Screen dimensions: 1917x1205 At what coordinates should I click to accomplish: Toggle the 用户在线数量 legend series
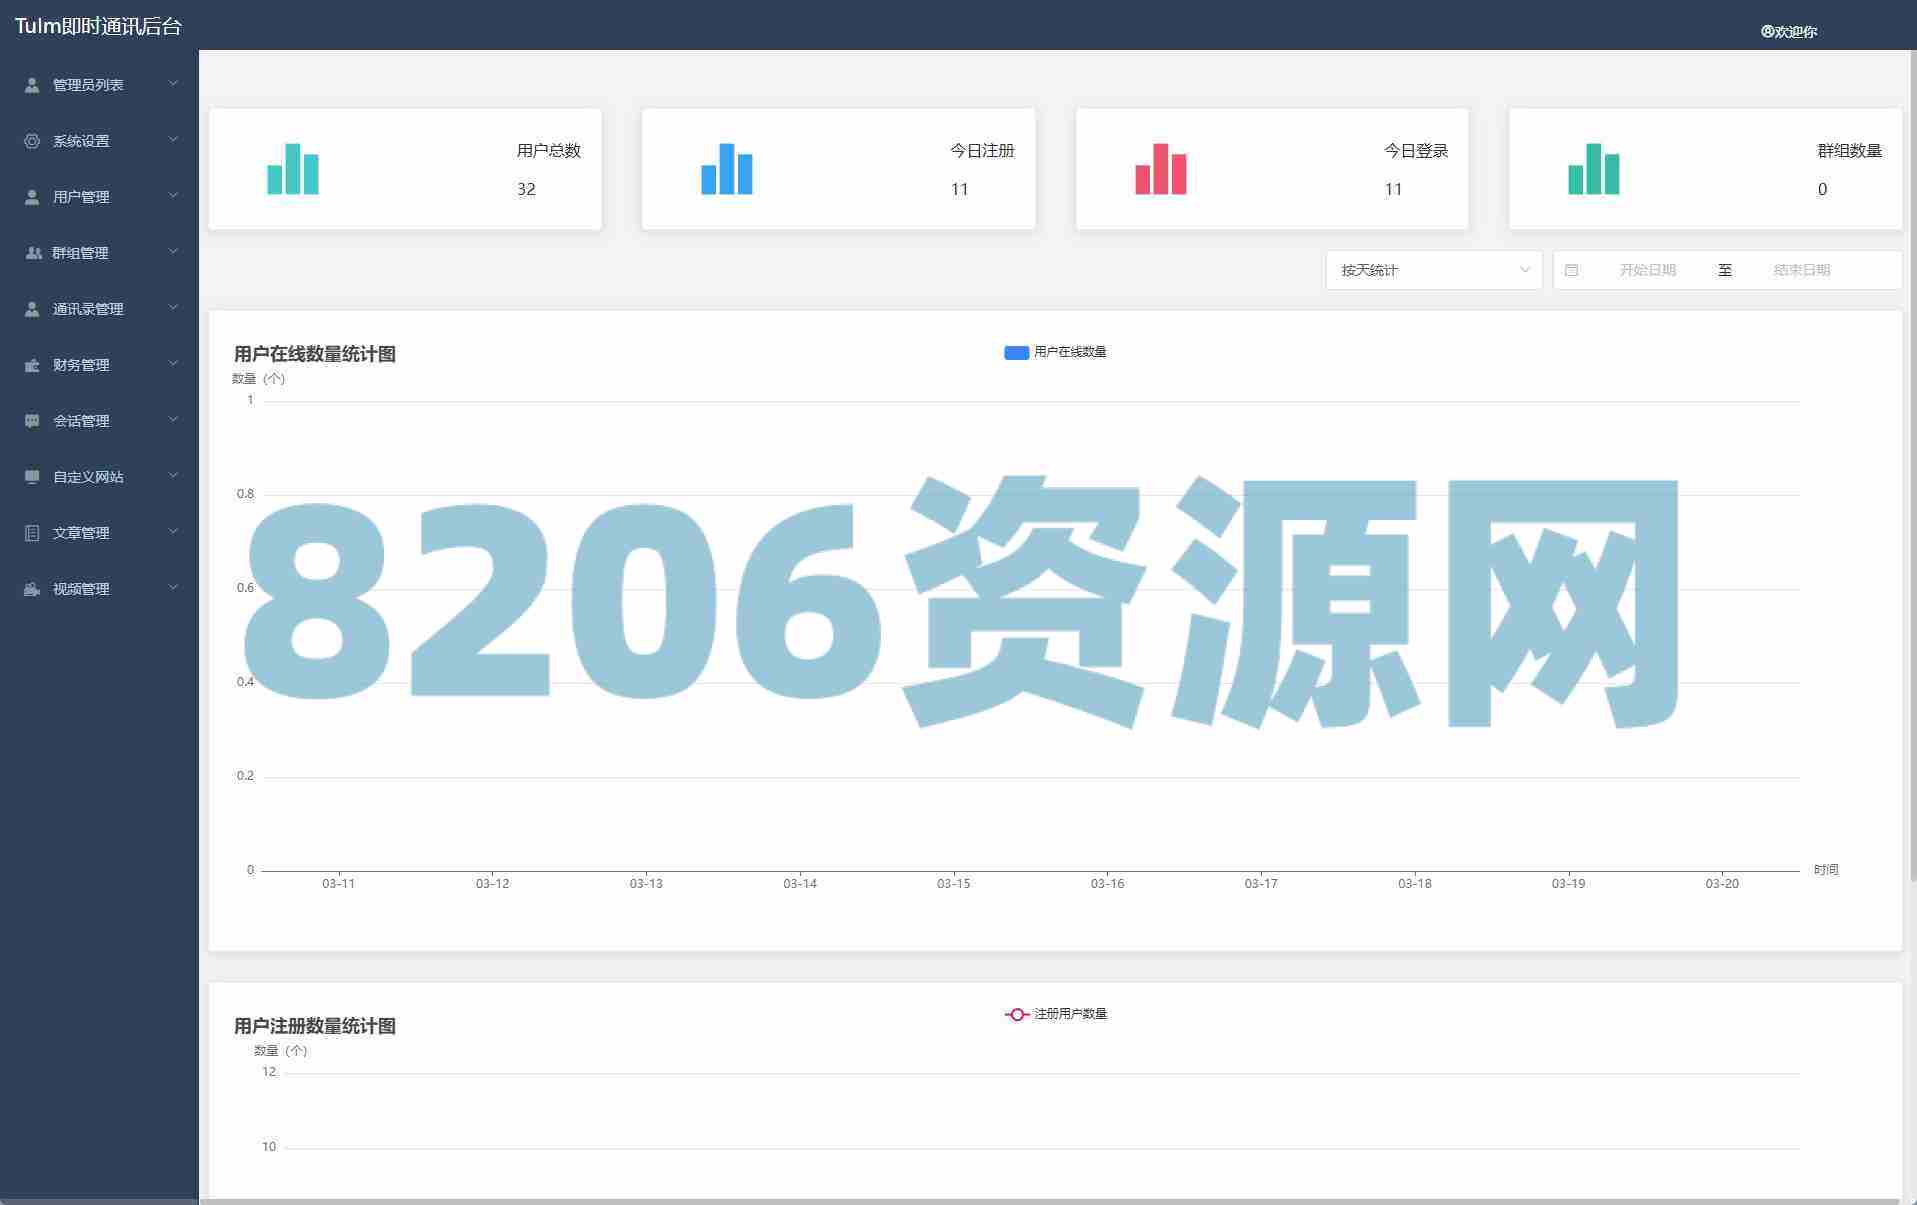coord(1055,352)
